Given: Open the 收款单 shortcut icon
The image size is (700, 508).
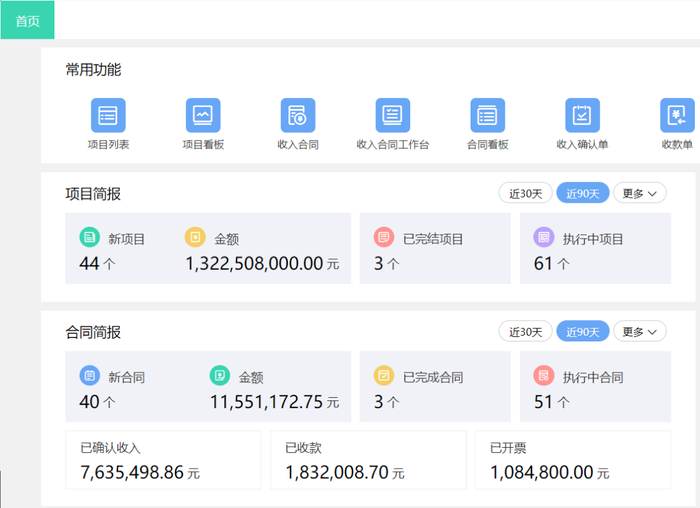Looking at the screenshot, I should point(677,115).
